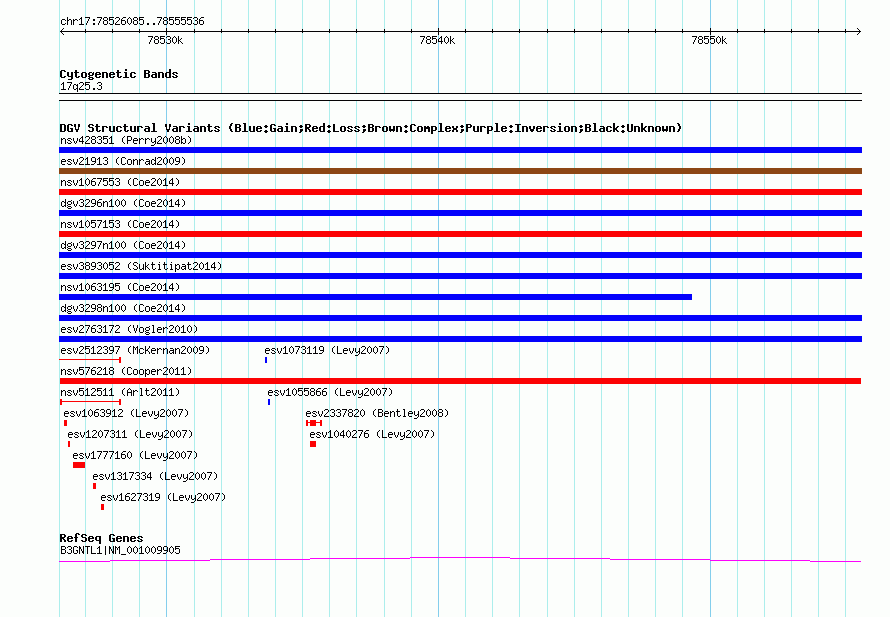Open the esv1073119 (Levy2007) variant label
This screenshot has height=617, width=890.
click(x=327, y=350)
